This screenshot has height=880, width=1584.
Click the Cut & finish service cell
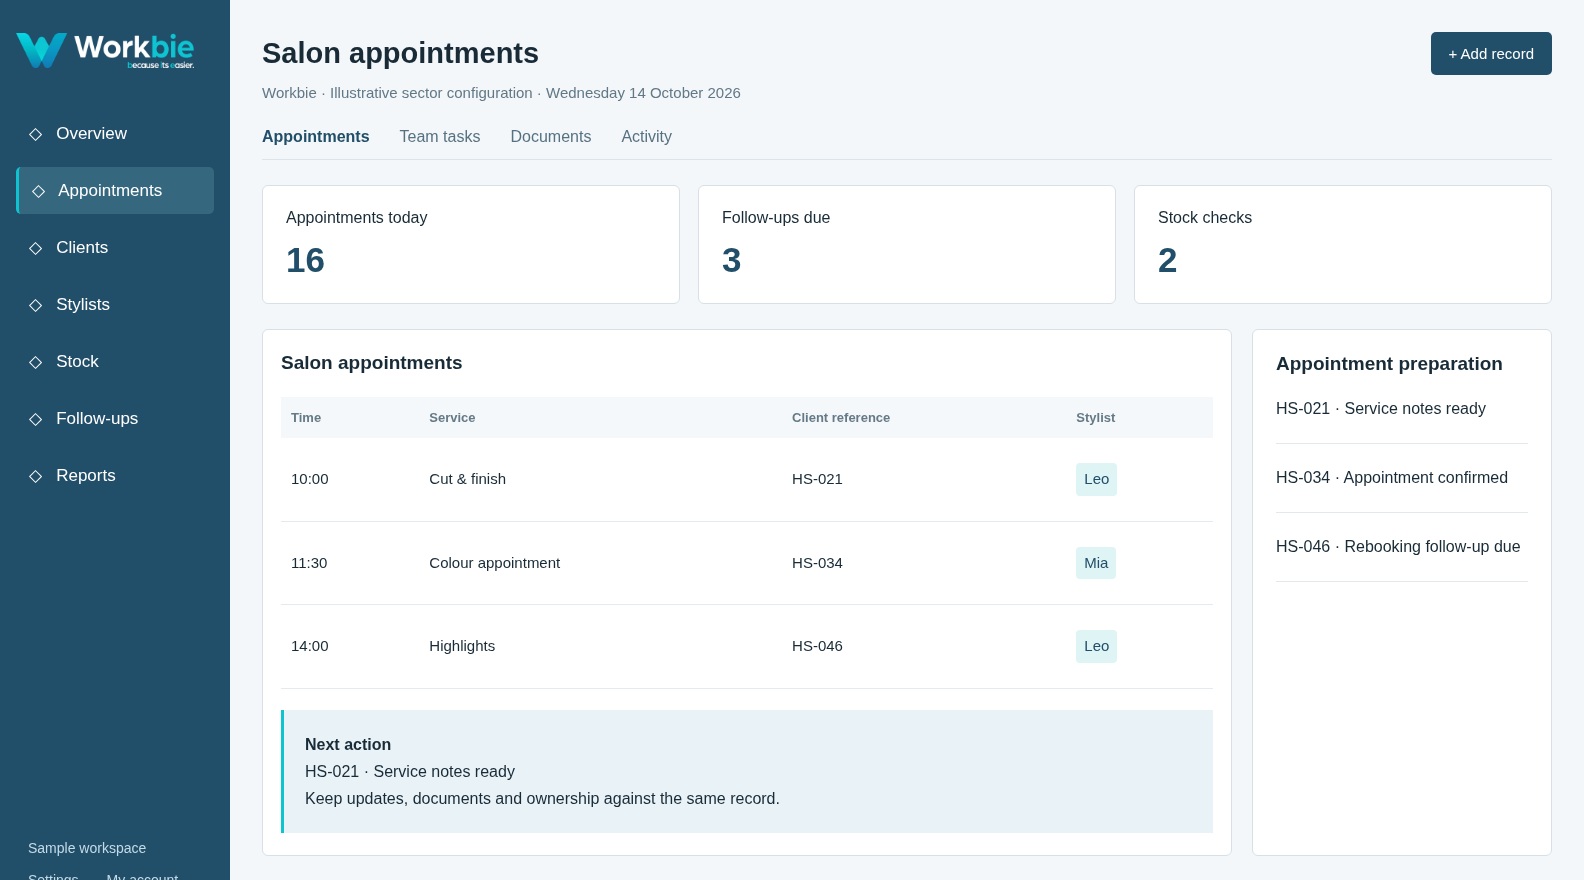(468, 480)
